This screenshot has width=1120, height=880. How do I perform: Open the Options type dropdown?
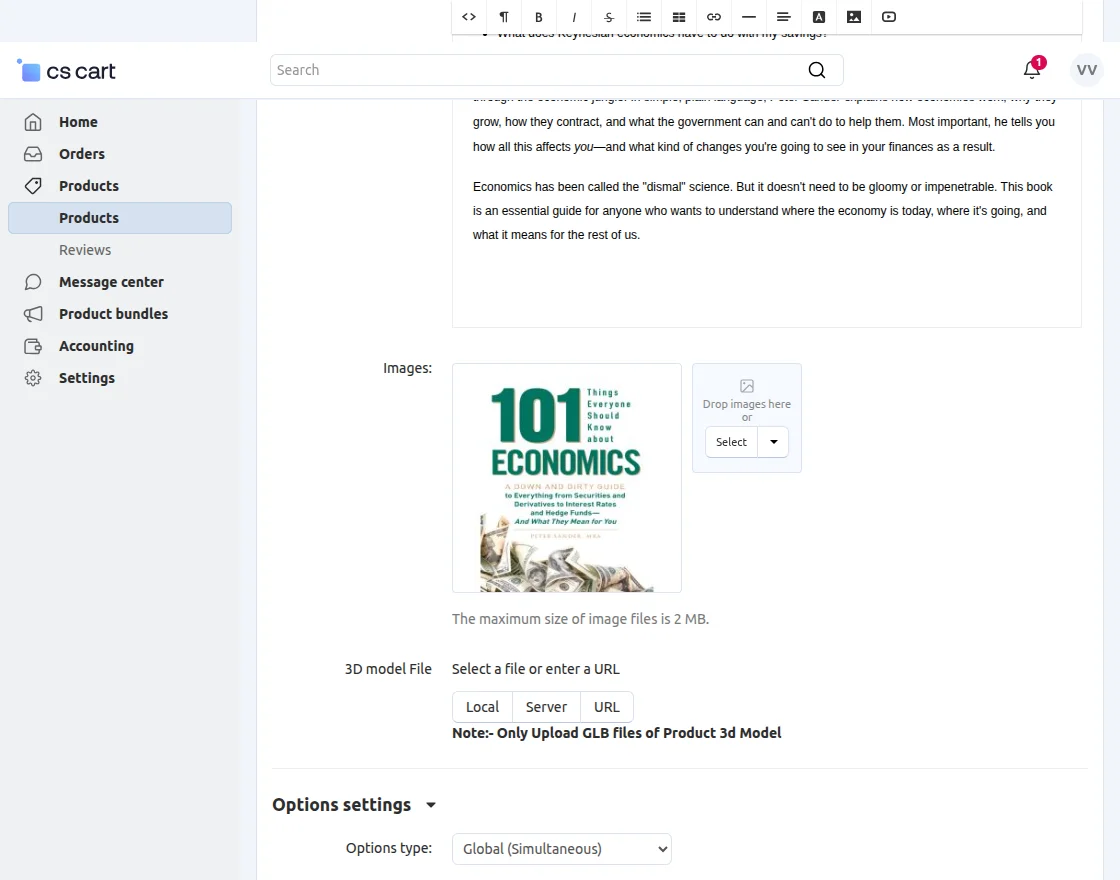(561, 849)
